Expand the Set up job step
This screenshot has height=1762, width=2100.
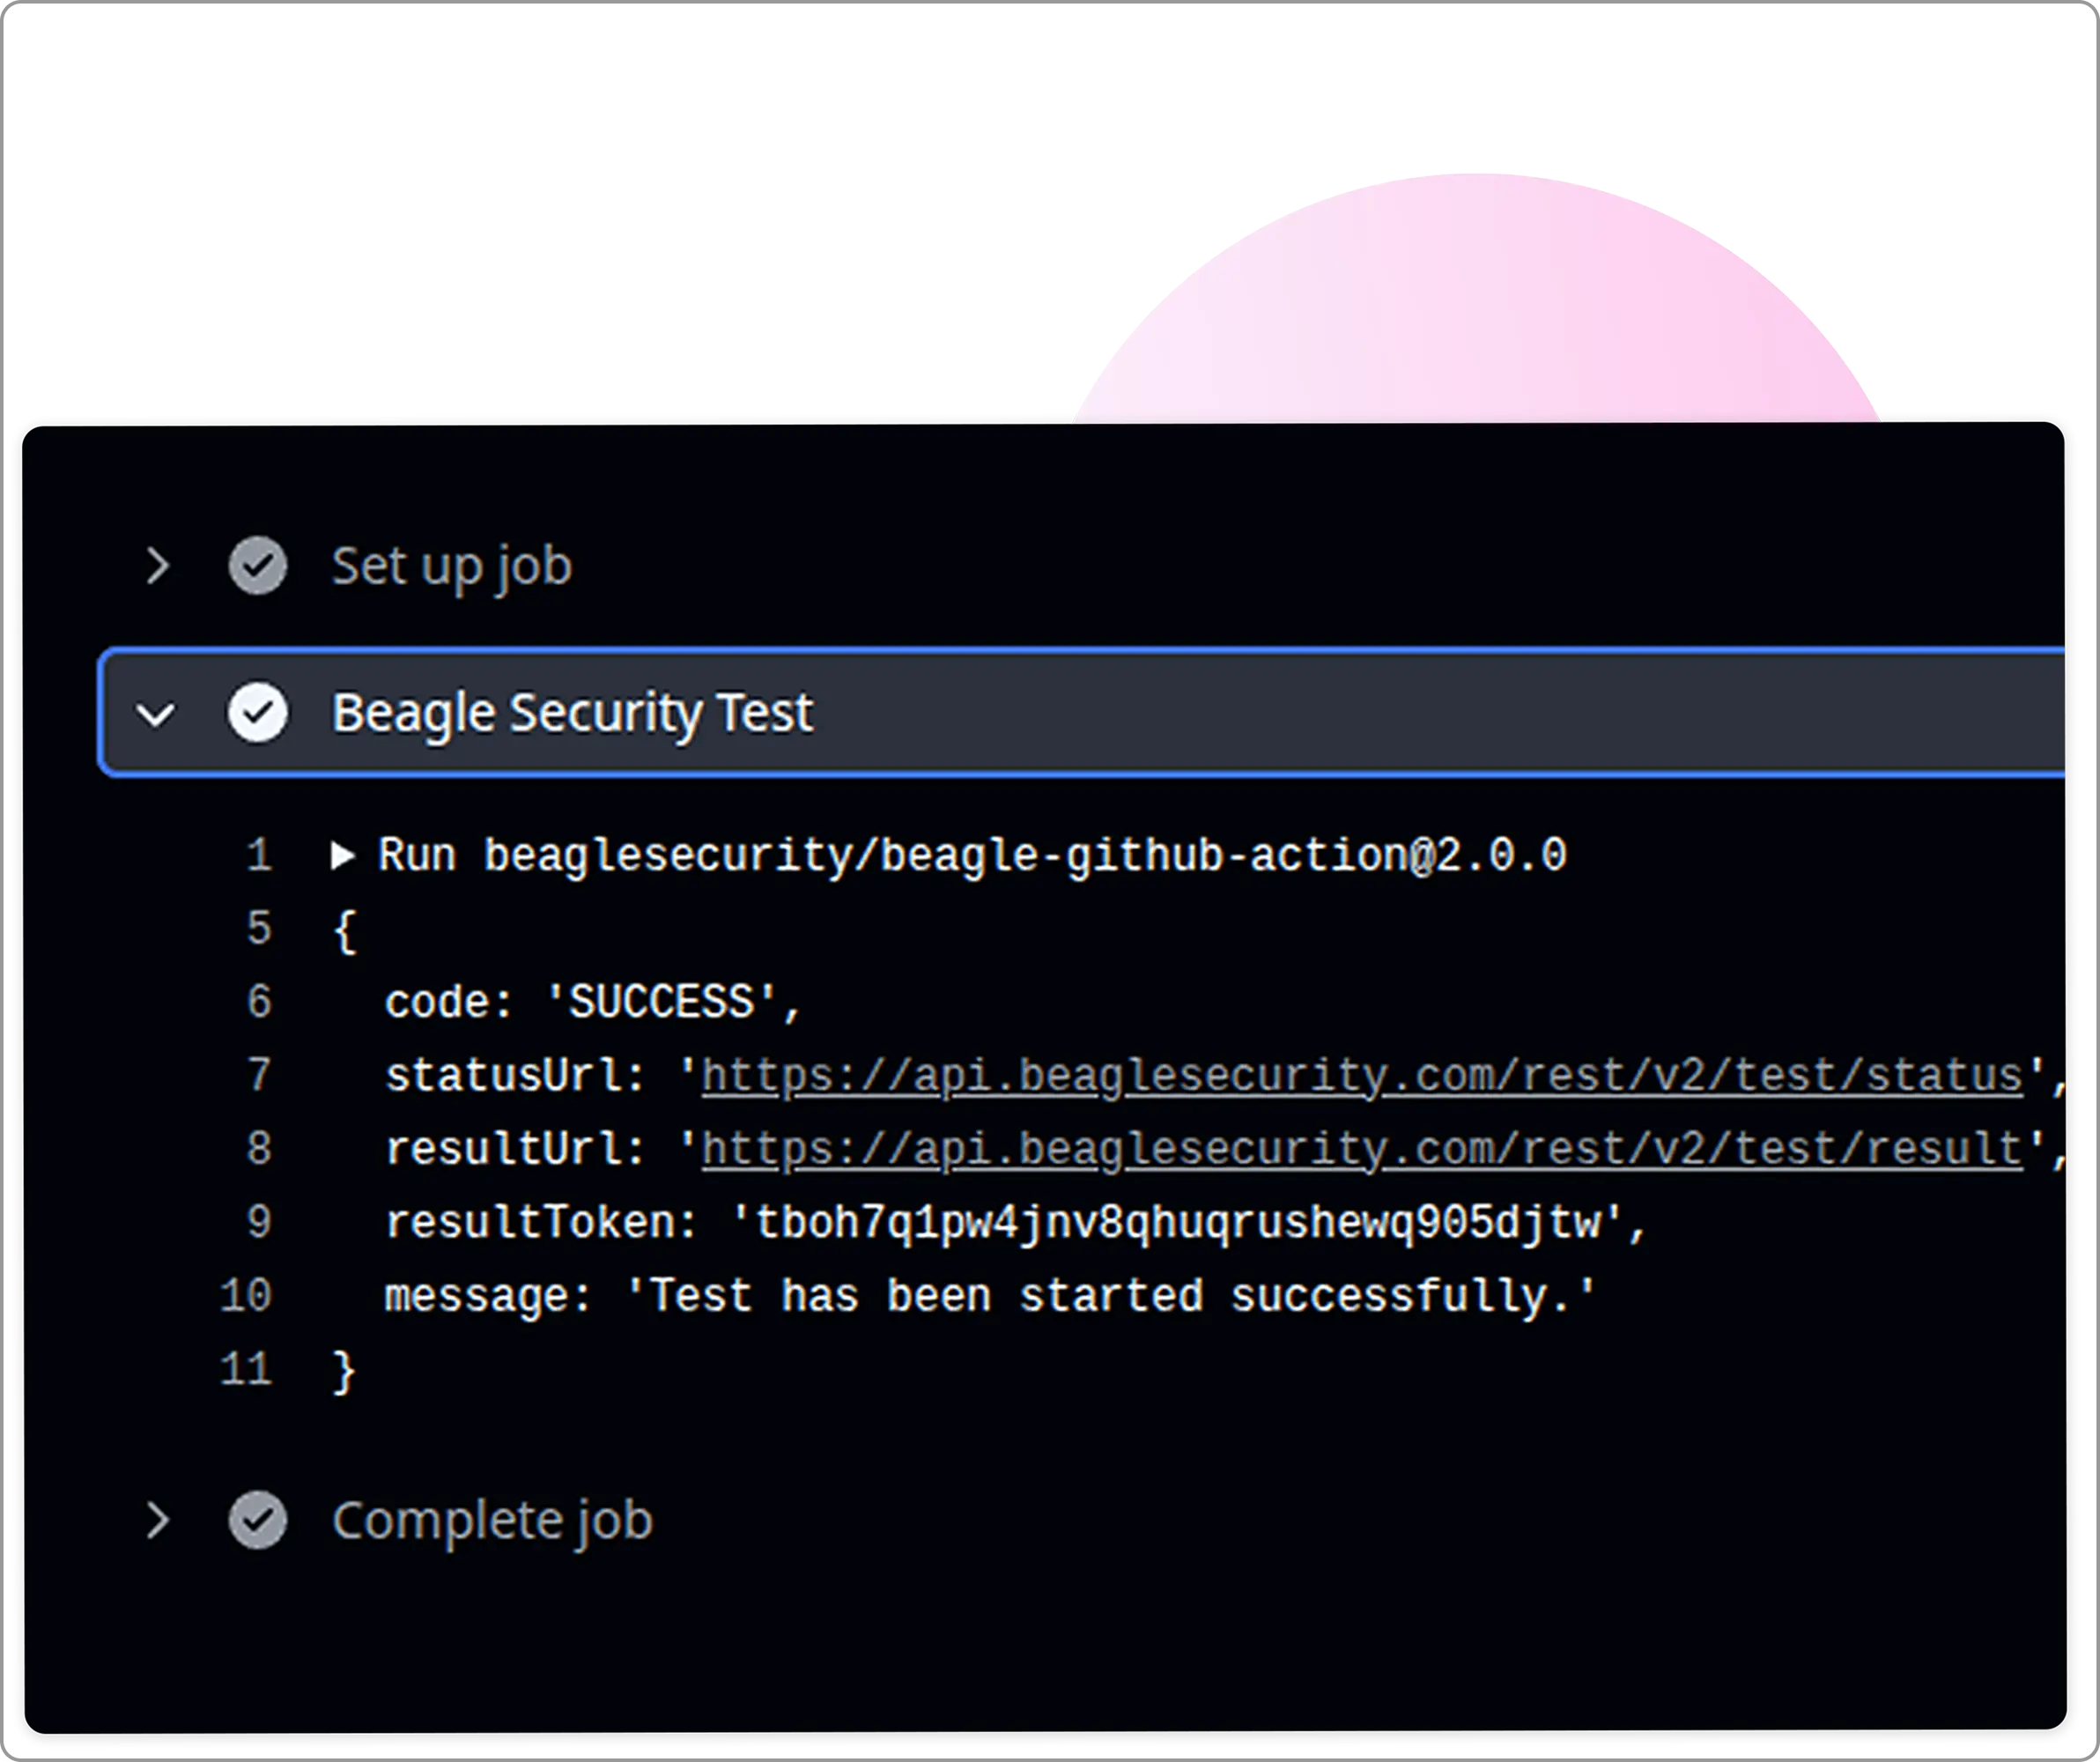click(x=157, y=566)
